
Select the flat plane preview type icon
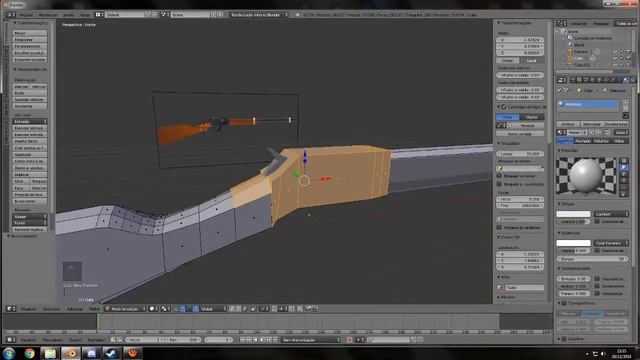point(624,161)
